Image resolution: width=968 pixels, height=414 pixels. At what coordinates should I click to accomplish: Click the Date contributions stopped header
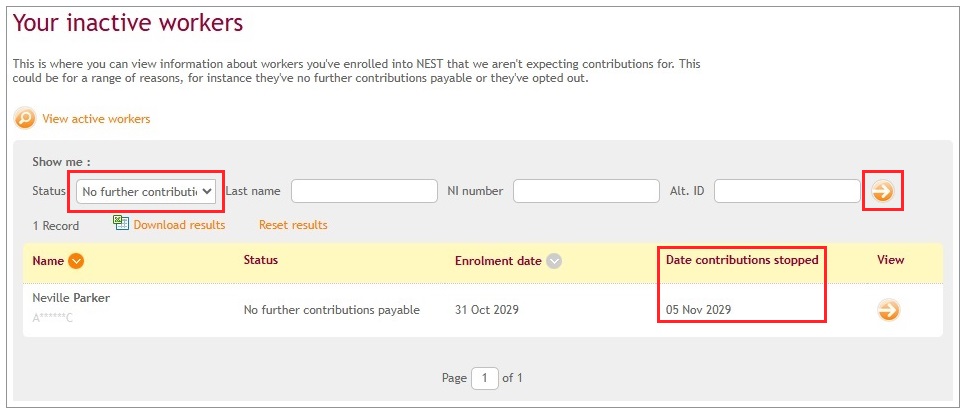pyautogui.click(x=742, y=260)
